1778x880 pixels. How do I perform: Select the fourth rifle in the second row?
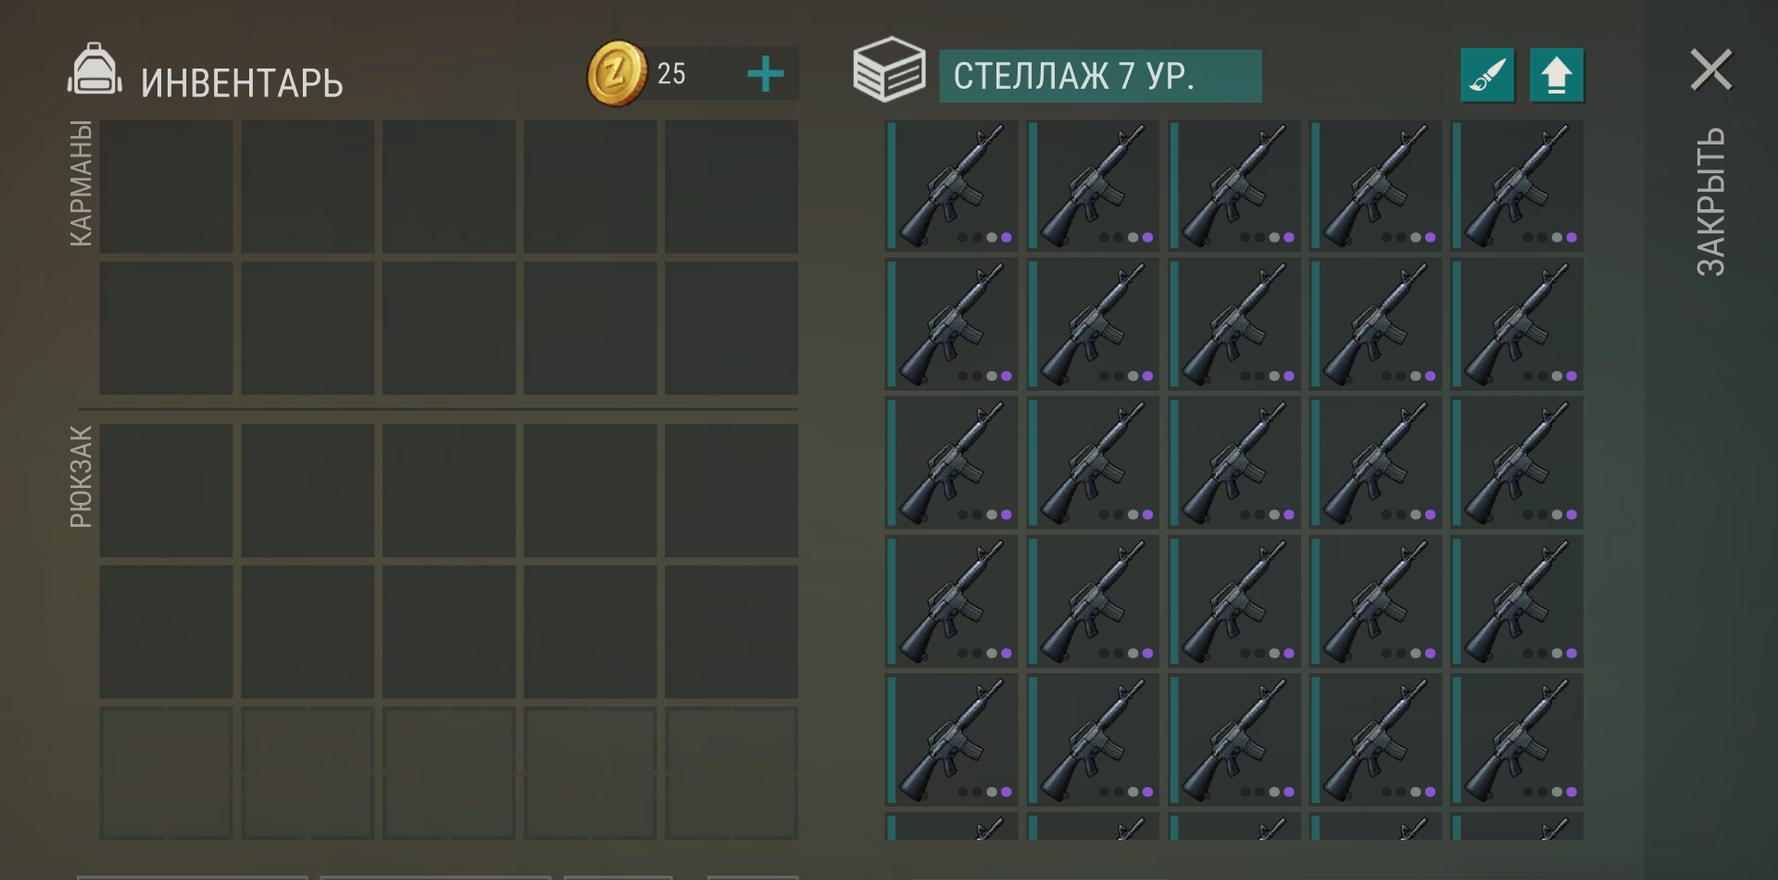(x=1376, y=325)
